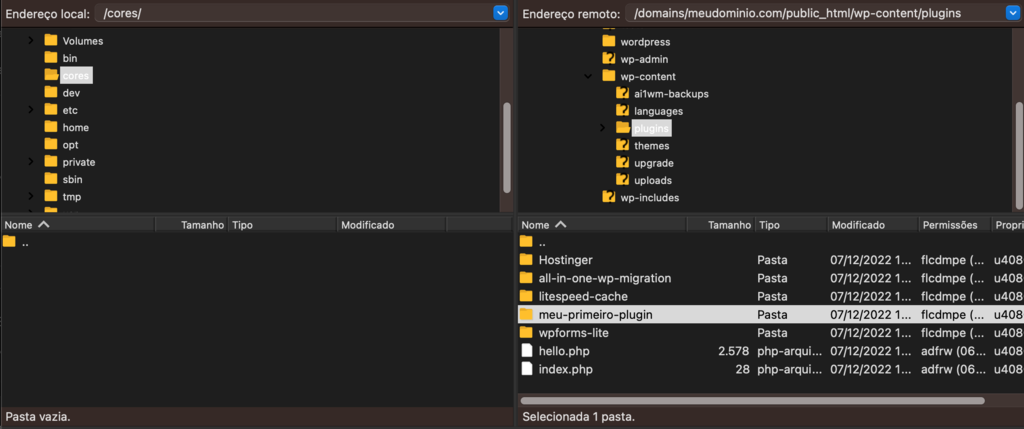Open the remote address dropdown arrow
Screen dimensions: 1024x429
[1013, 13]
